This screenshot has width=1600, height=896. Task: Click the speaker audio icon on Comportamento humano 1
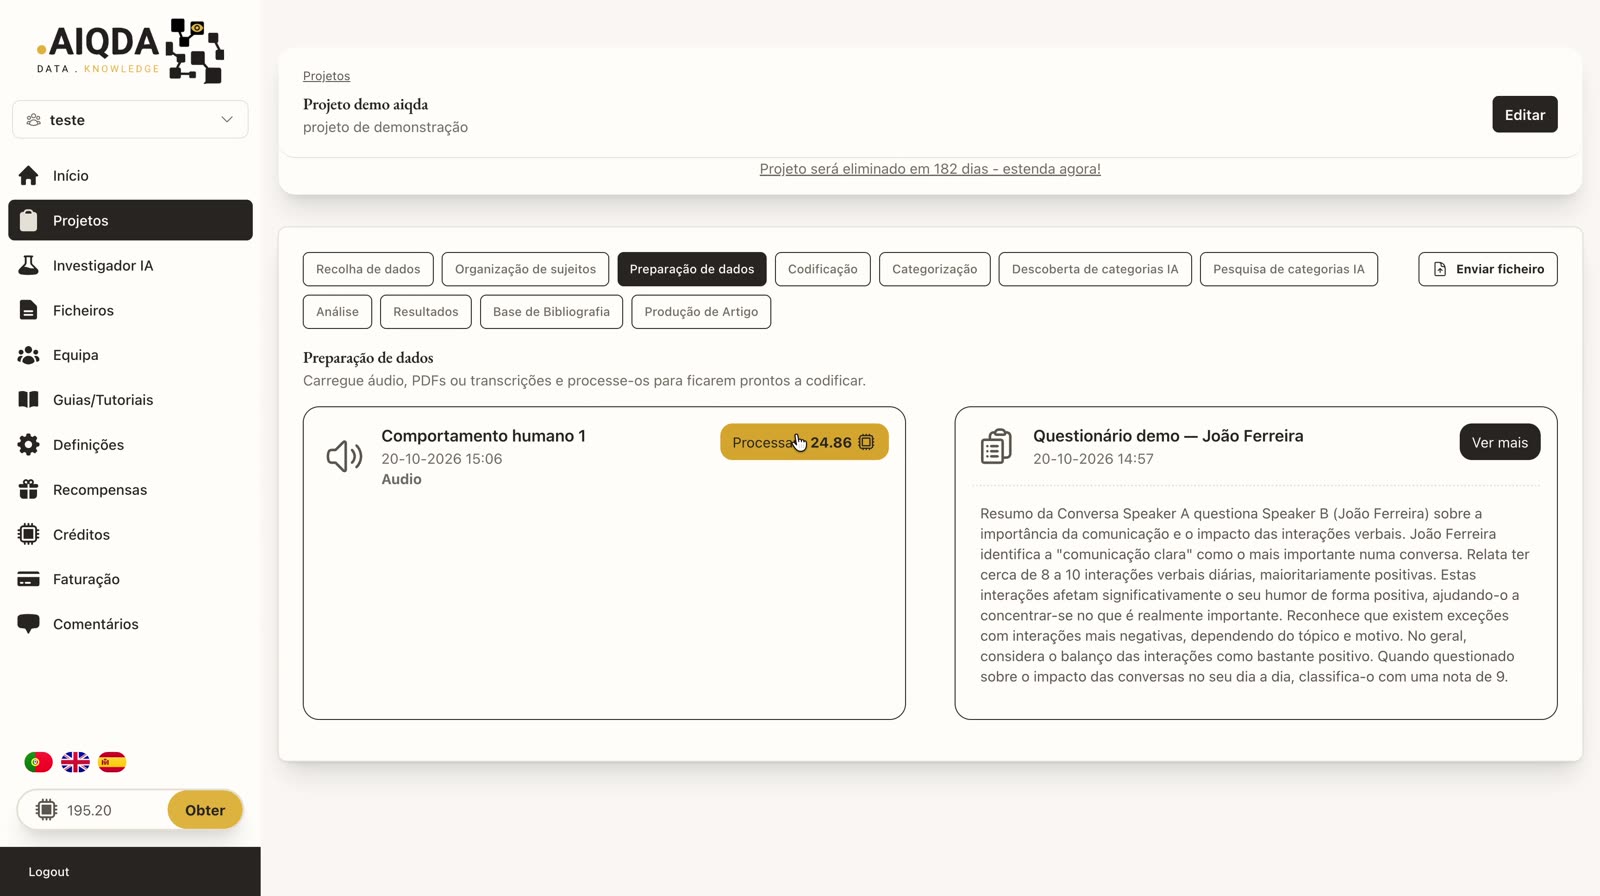click(344, 456)
